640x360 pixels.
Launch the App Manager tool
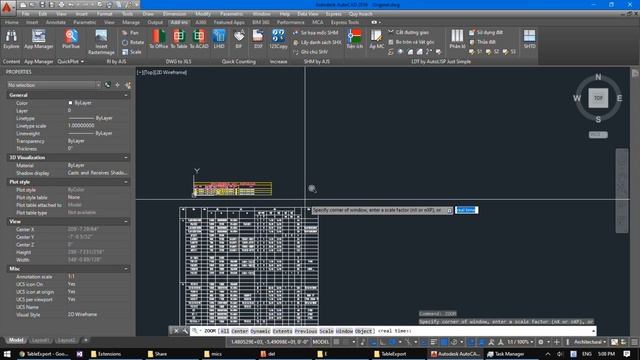(39, 39)
